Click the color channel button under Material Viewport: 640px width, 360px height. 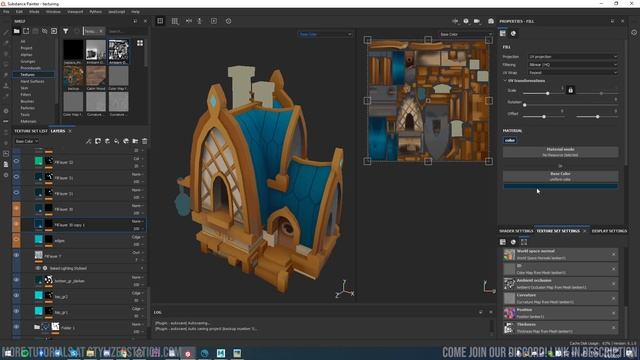coord(510,140)
